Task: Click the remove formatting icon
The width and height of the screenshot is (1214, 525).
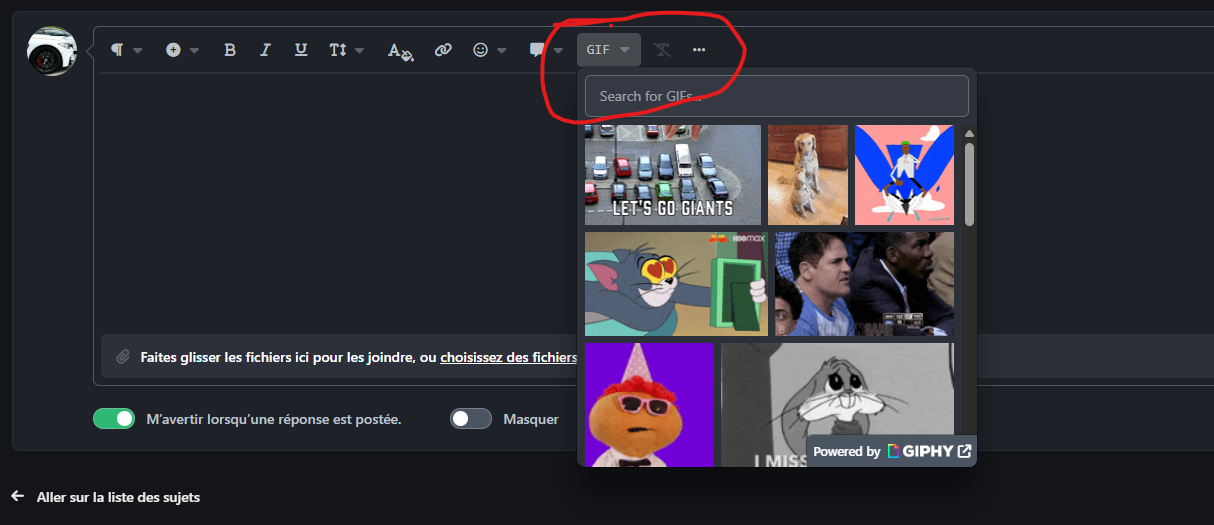Action: (x=662, y=50)
